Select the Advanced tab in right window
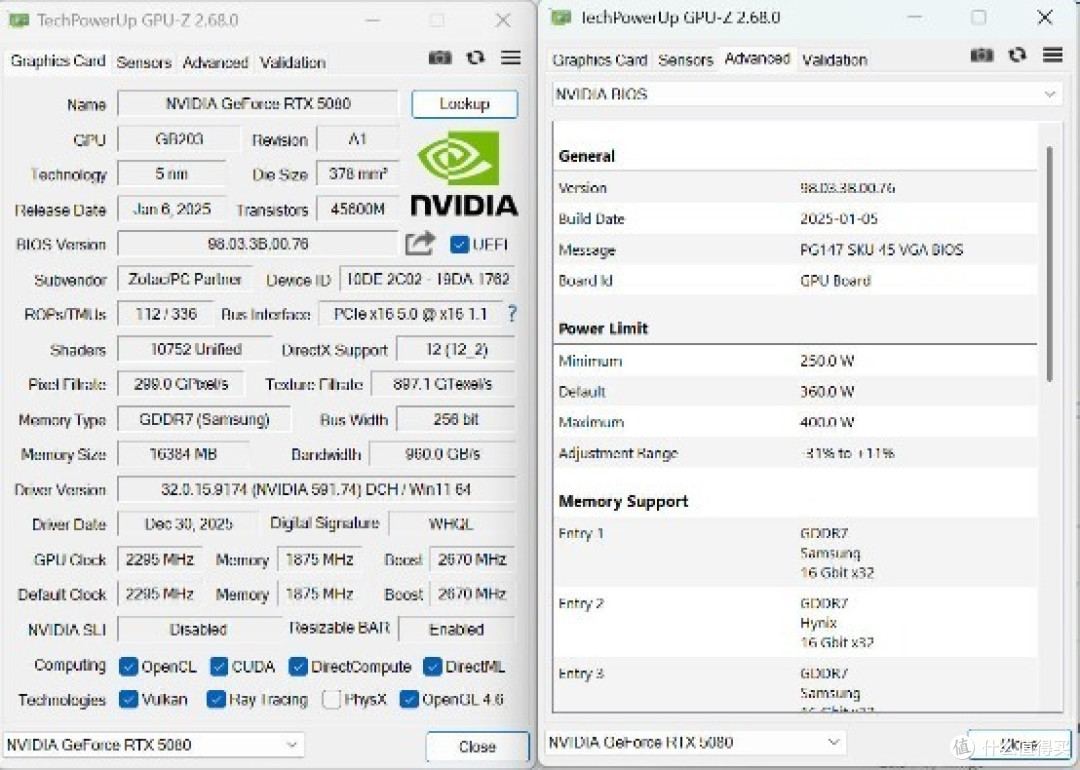 (x=757, y=59)
